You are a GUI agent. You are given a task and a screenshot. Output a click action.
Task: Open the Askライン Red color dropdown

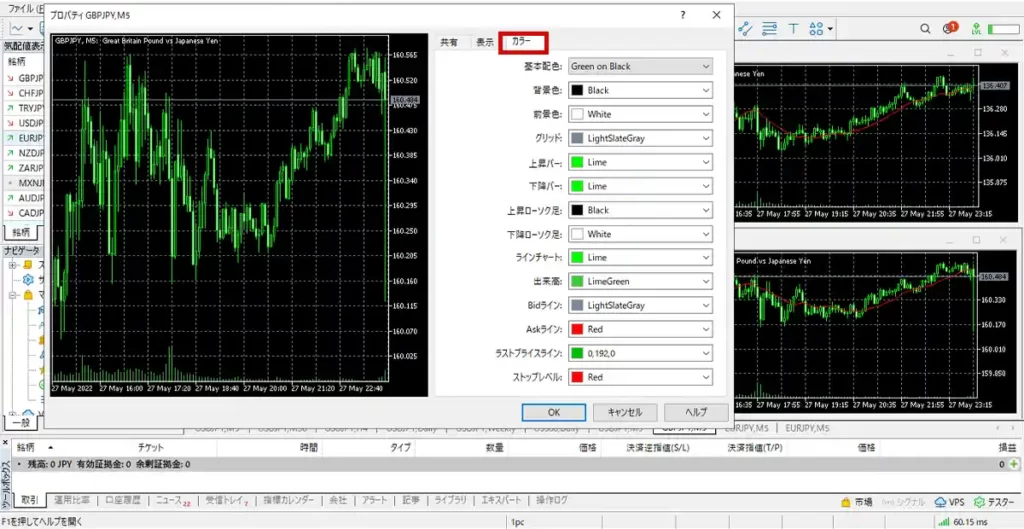[640, 329]
